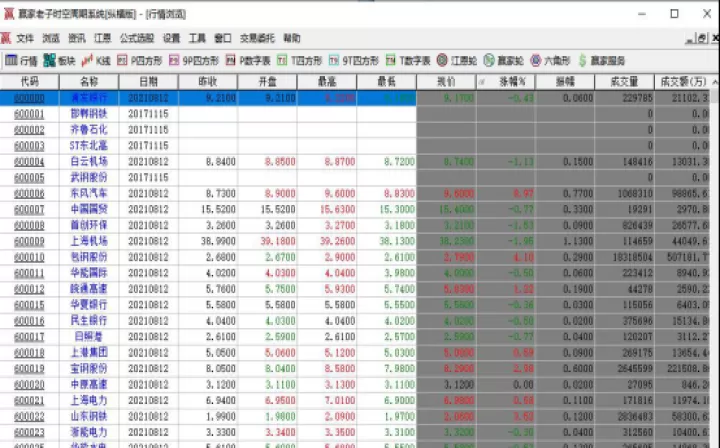This screenshot has width=720, height=448.
Task: Open stock code 600016 link
Action: click(x=29, y=321)
